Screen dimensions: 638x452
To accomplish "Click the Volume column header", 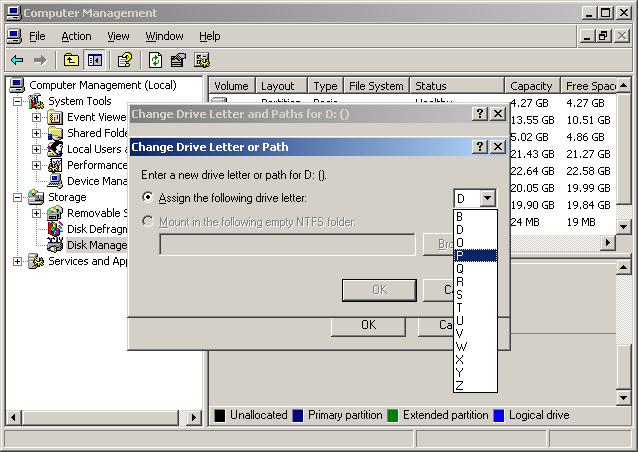I will tap(232, 86).
